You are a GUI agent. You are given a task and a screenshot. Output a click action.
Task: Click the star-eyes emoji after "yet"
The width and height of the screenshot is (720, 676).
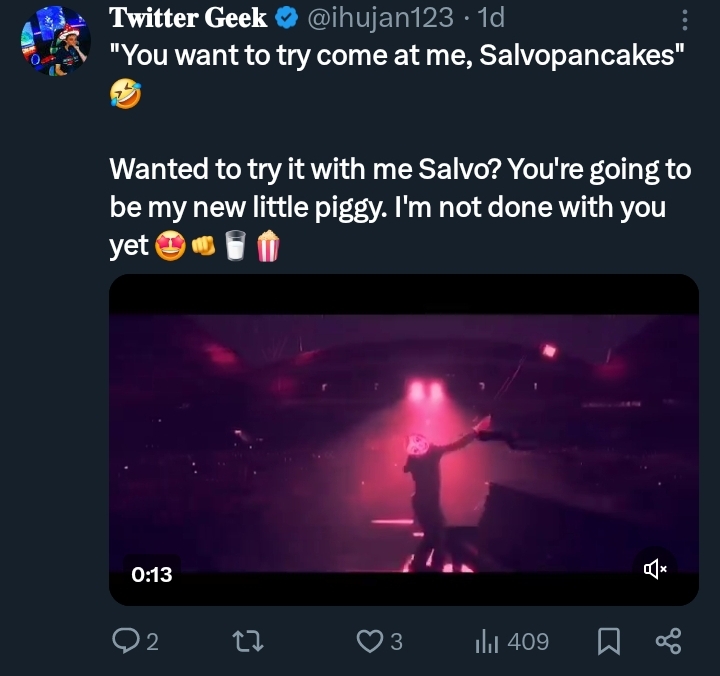tap(169, 246)
